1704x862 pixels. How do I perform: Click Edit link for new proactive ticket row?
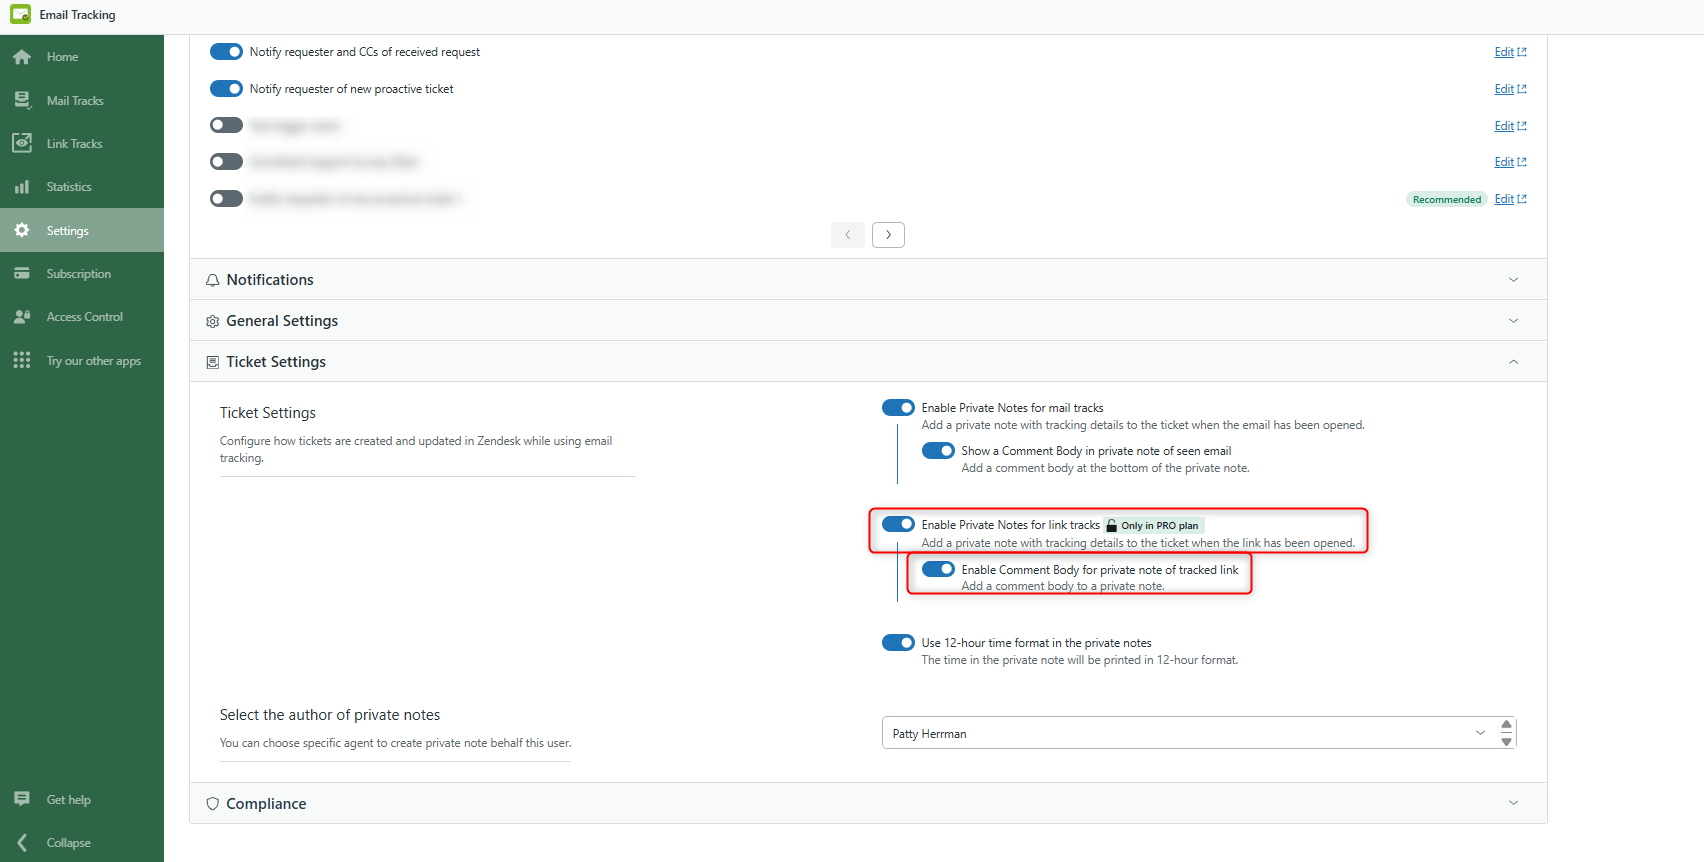[x=1504, y=89]
